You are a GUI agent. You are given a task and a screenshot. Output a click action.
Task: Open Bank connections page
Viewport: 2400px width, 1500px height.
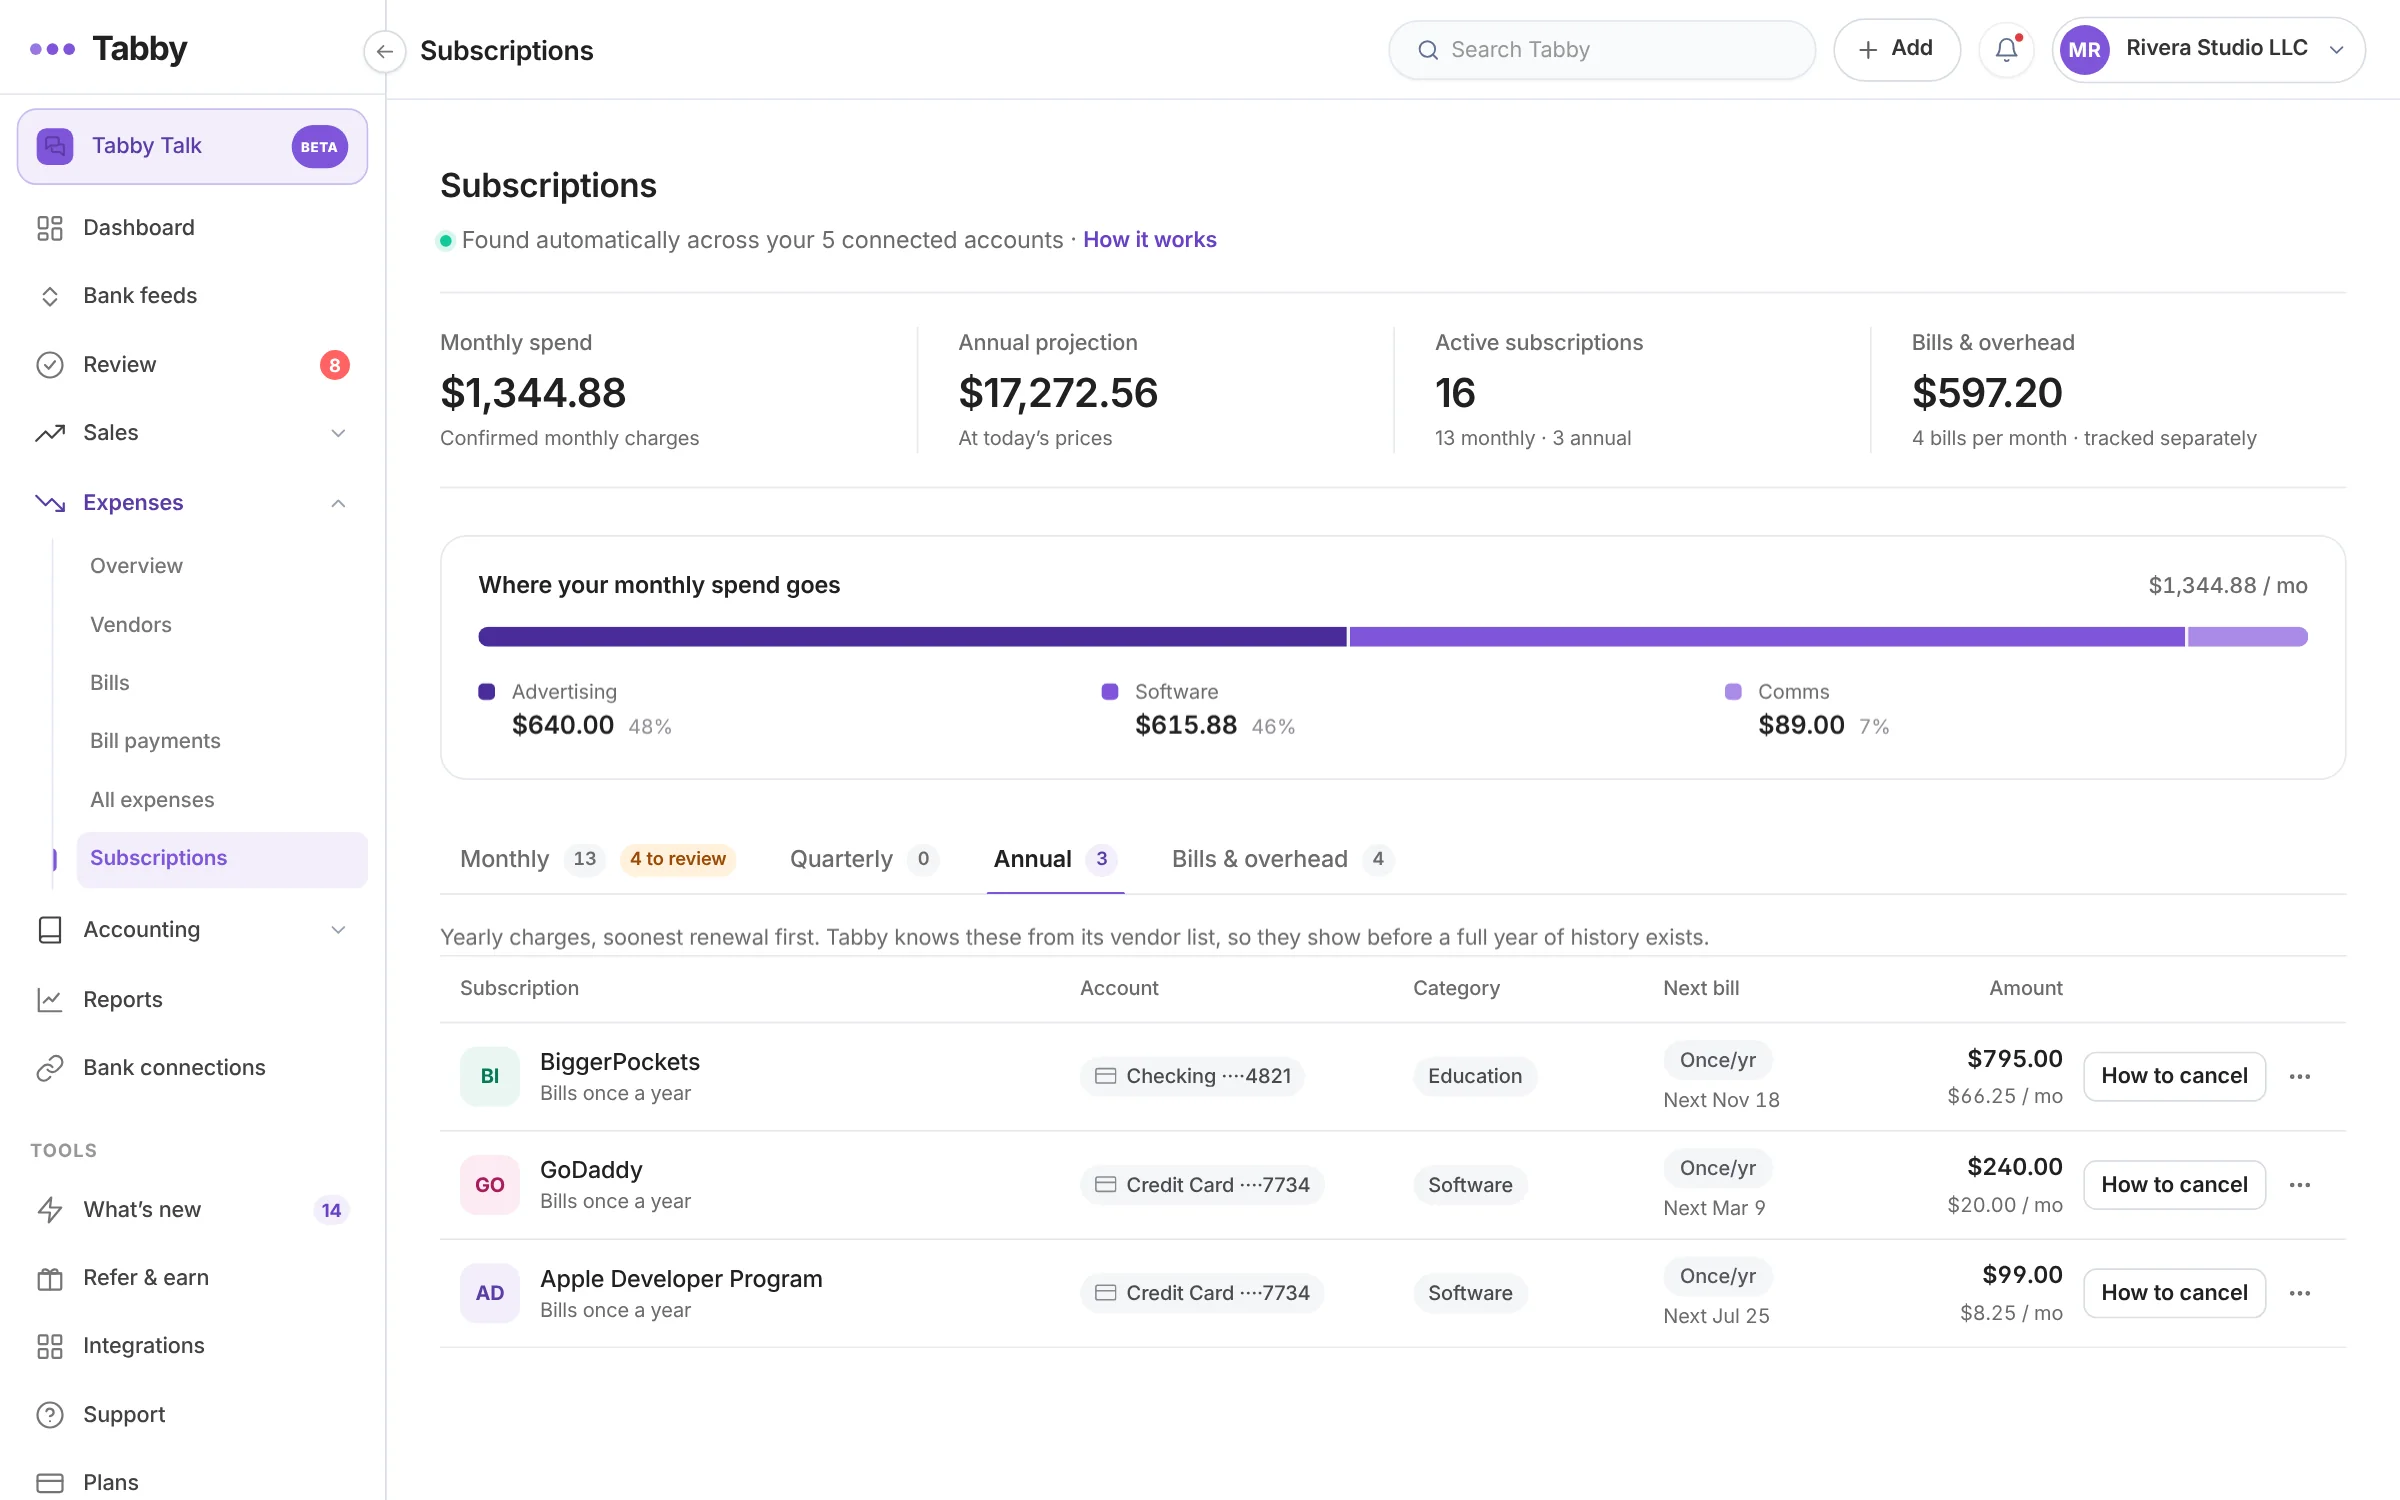(192, 1067)
